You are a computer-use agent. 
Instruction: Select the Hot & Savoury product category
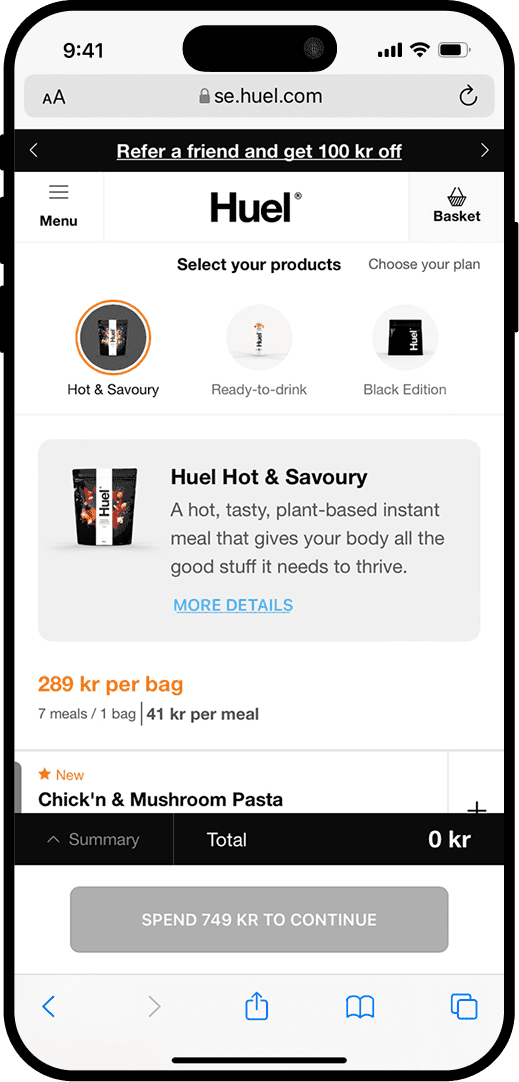point(113,350)
